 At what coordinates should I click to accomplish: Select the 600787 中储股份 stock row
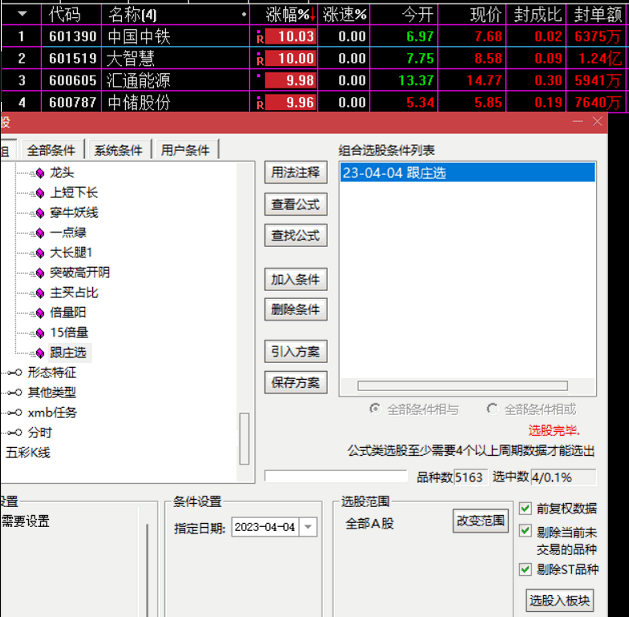click(314, 102)
